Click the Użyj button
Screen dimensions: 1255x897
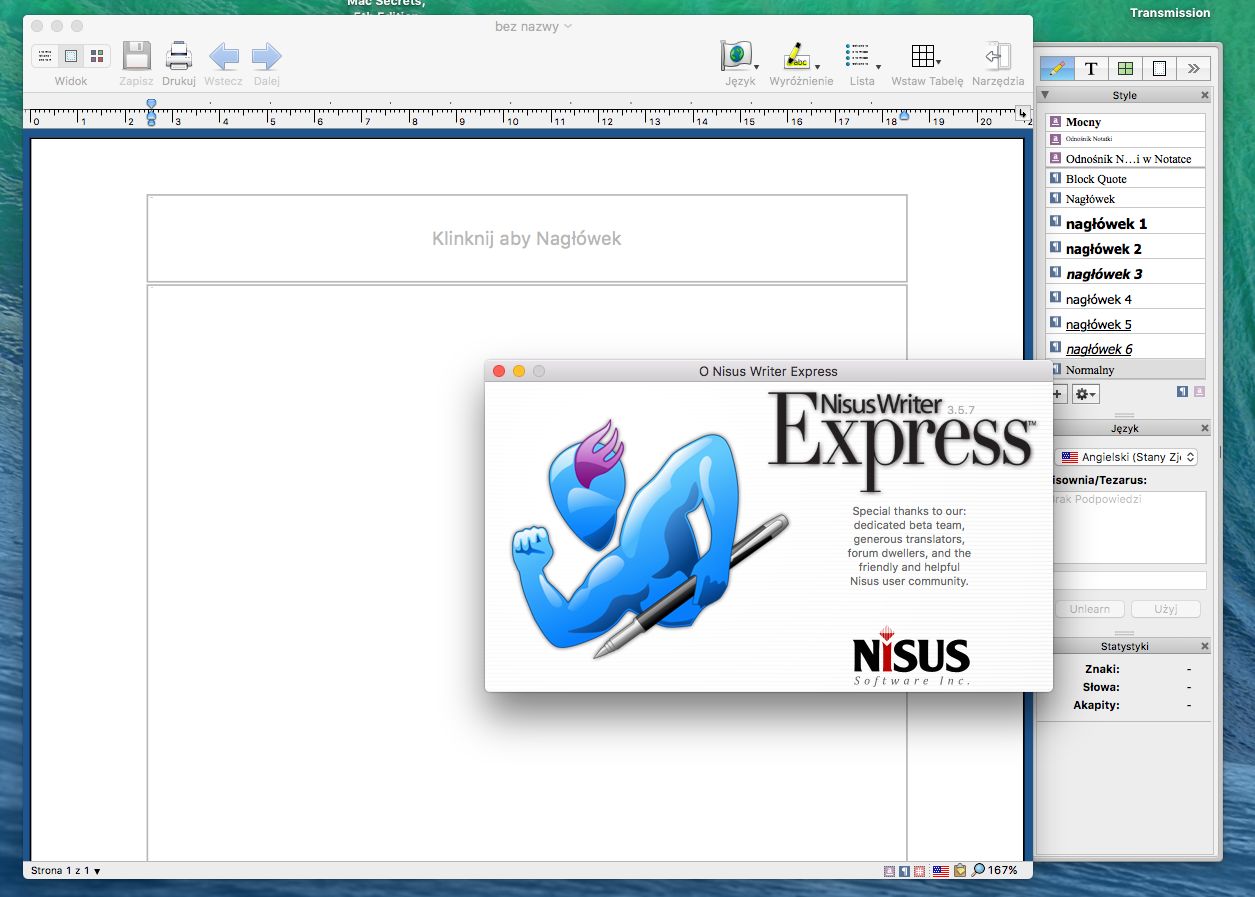(1166, 608)
